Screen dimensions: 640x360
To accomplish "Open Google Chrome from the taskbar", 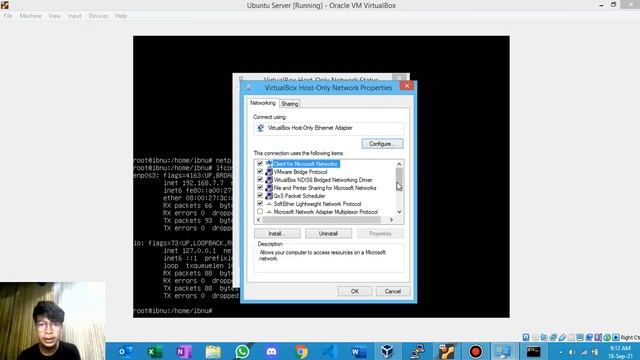I will coord(301,351).
